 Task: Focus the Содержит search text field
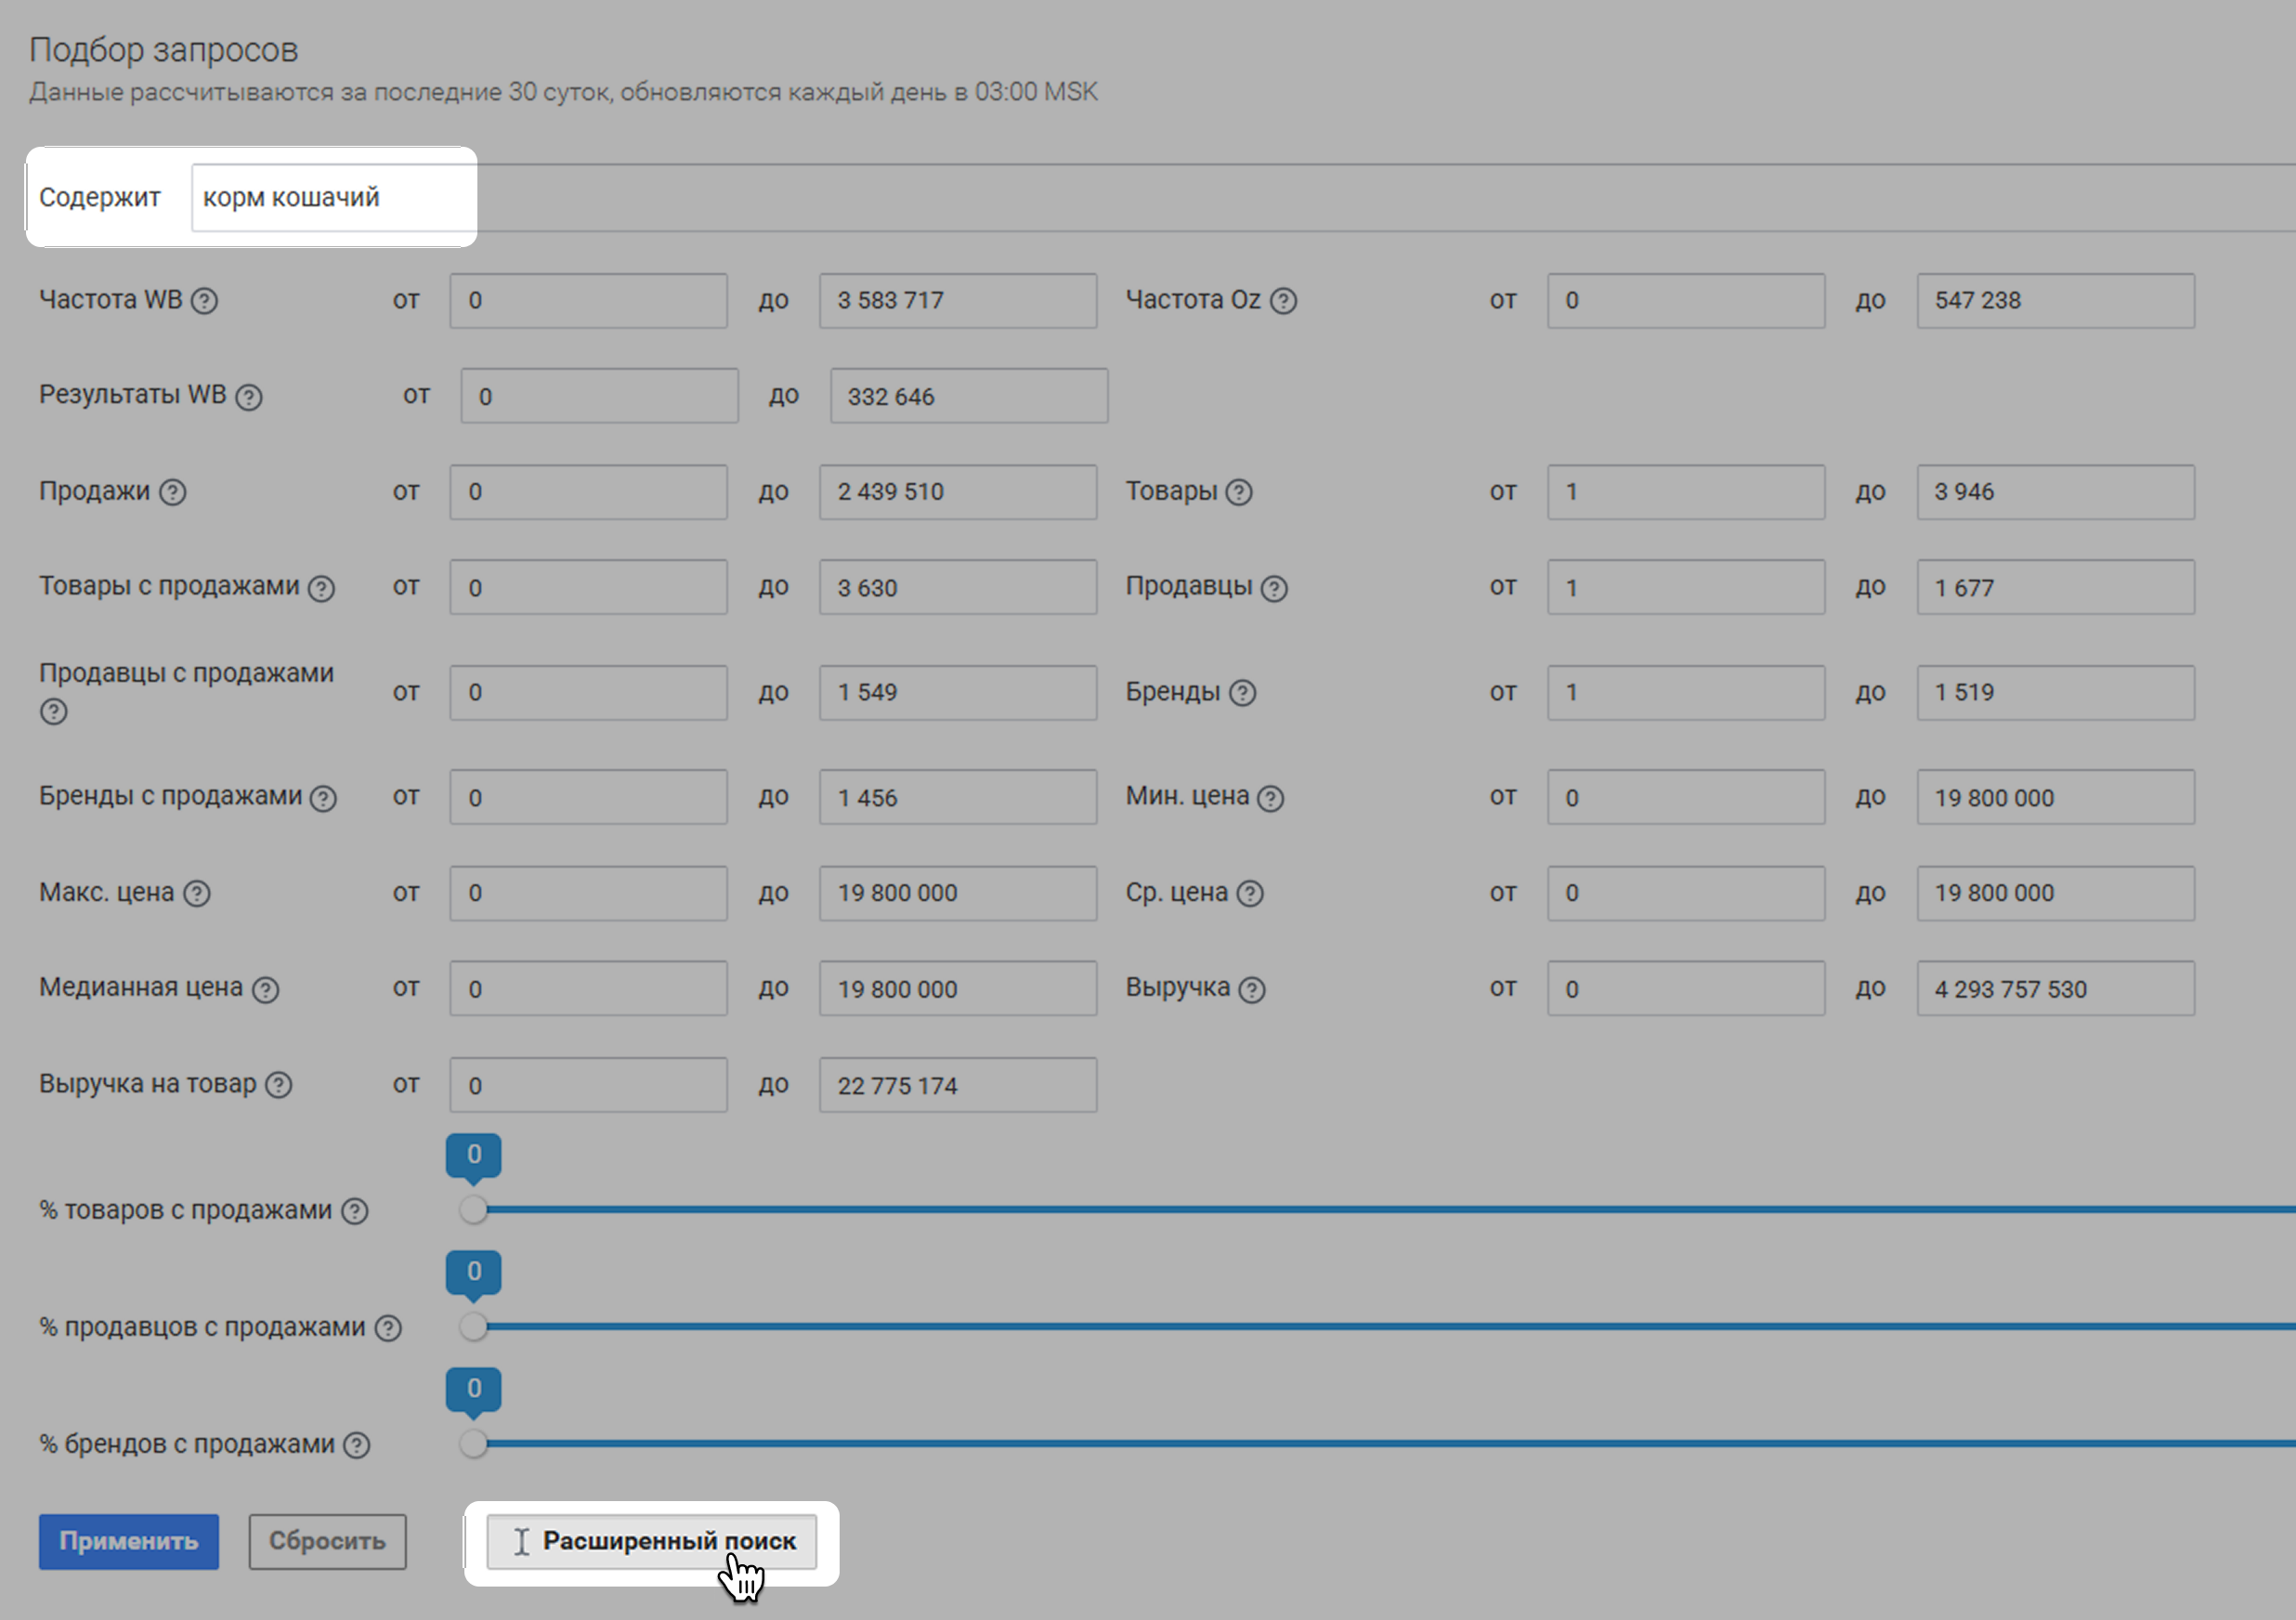[x=330, y=198]
